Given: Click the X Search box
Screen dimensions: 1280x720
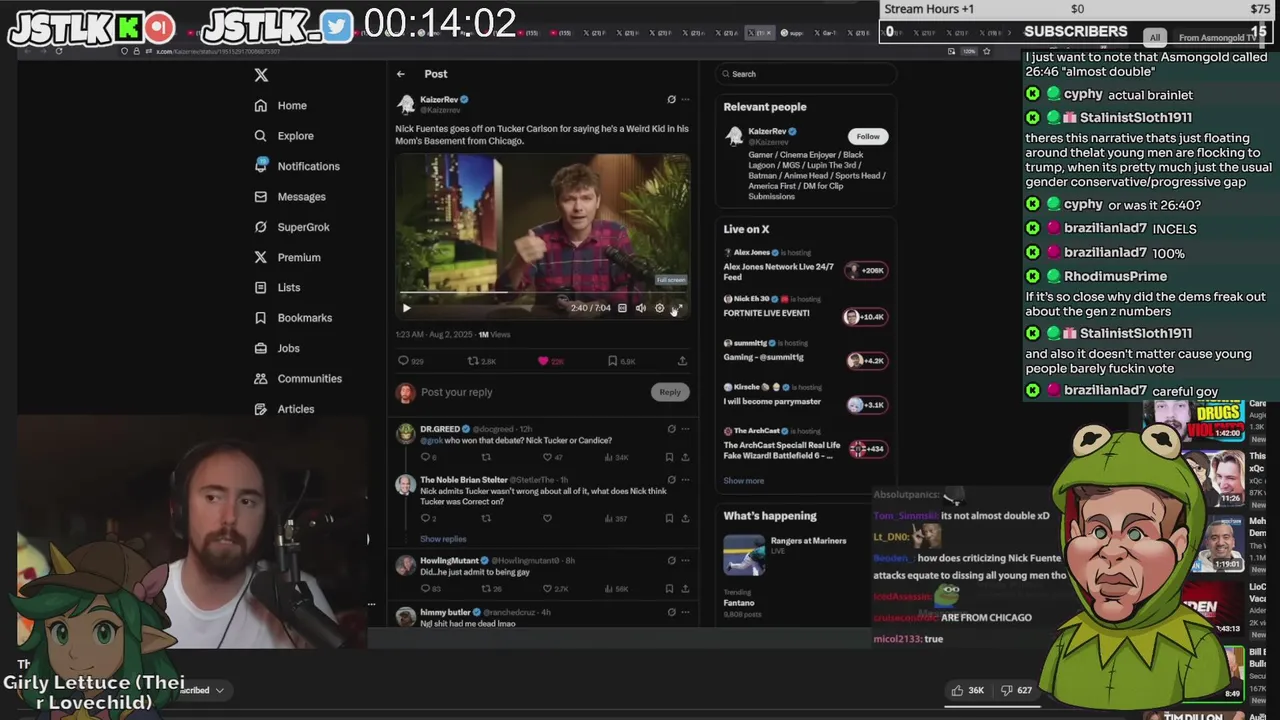Looking at the screenshot, I should click(805, 74).
